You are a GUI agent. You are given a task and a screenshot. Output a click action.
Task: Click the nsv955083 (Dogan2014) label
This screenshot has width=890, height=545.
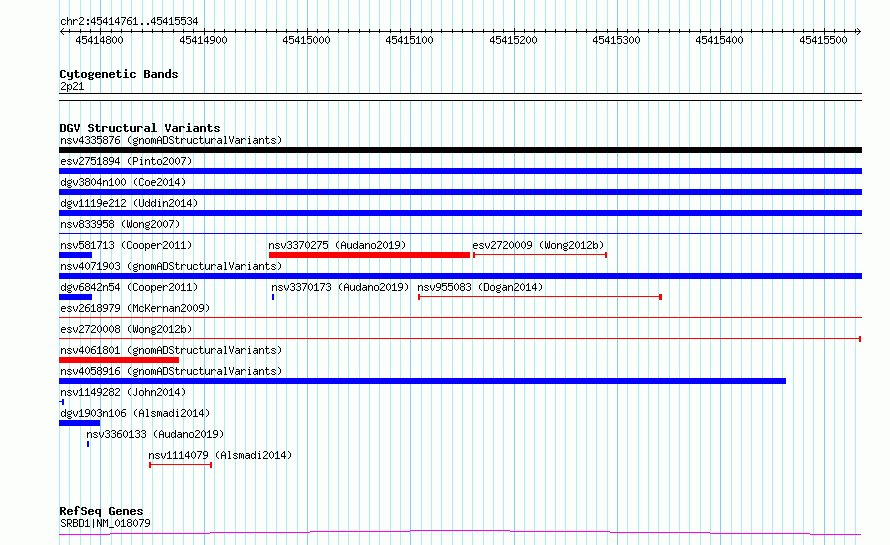point(480,287)
